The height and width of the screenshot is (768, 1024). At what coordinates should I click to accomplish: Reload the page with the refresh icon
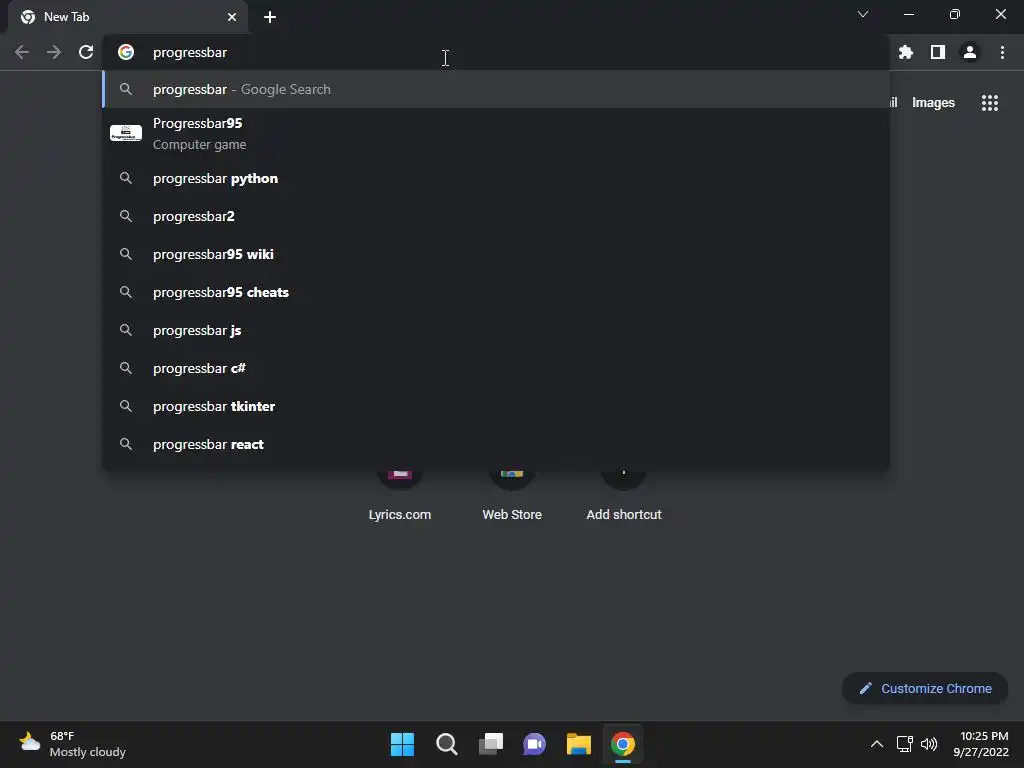pyautogui.click(x=86, y=52)
